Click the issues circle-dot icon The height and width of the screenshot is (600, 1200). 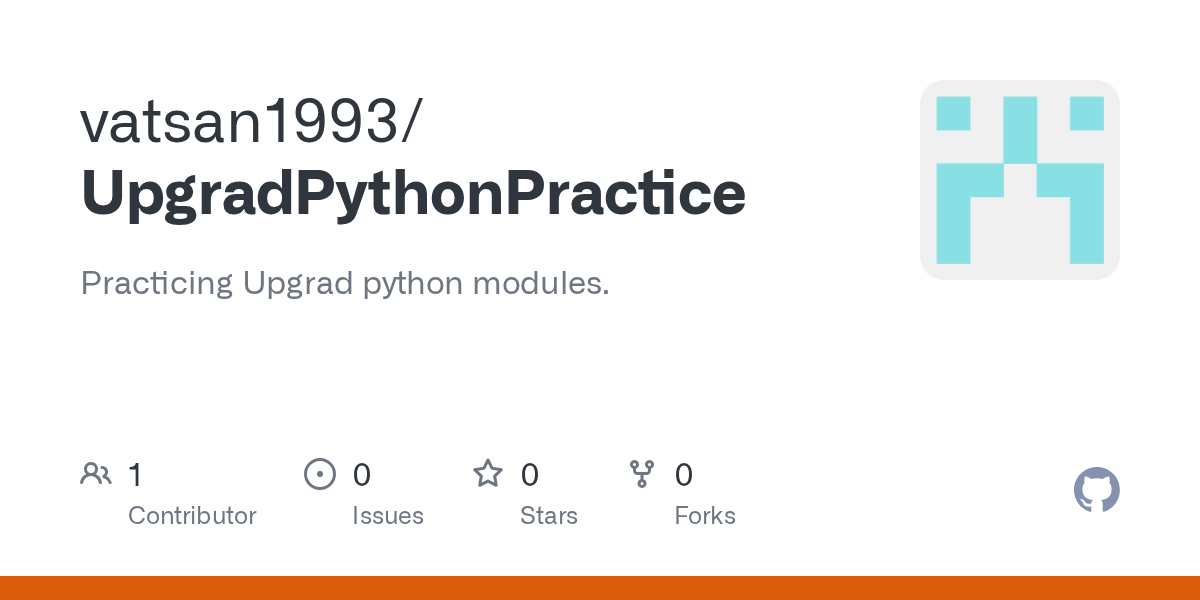coord(320,474)
